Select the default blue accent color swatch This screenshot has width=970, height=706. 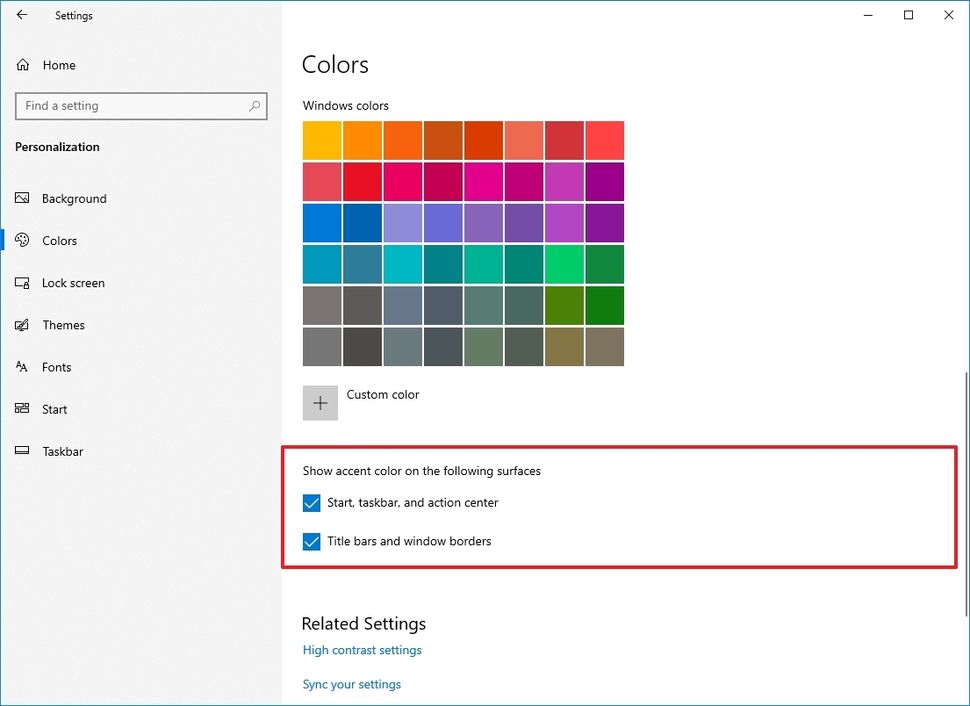(321, 222)
